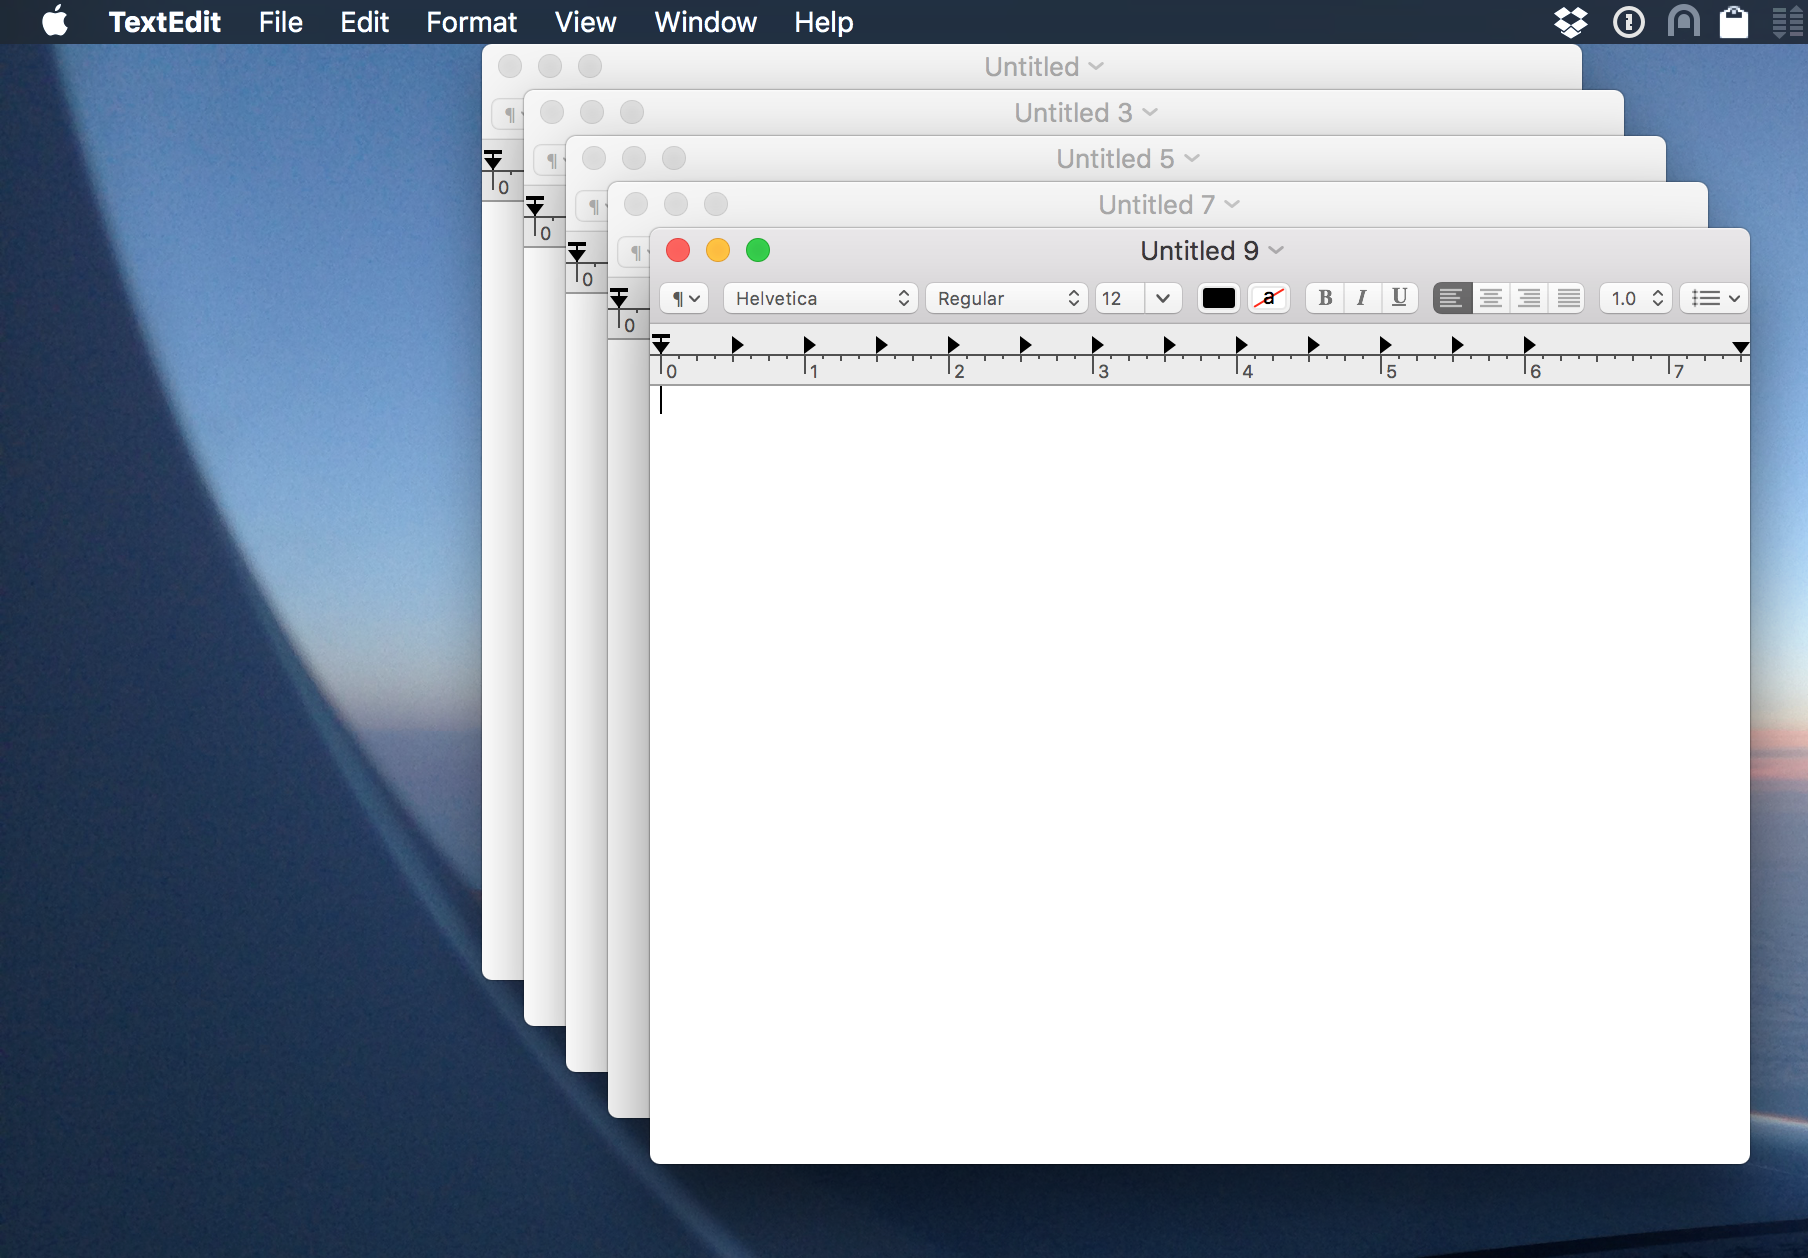Click the right margin marker on the ruler
Viewport: 1808px width, 1258px height.
coord(1740,347)
